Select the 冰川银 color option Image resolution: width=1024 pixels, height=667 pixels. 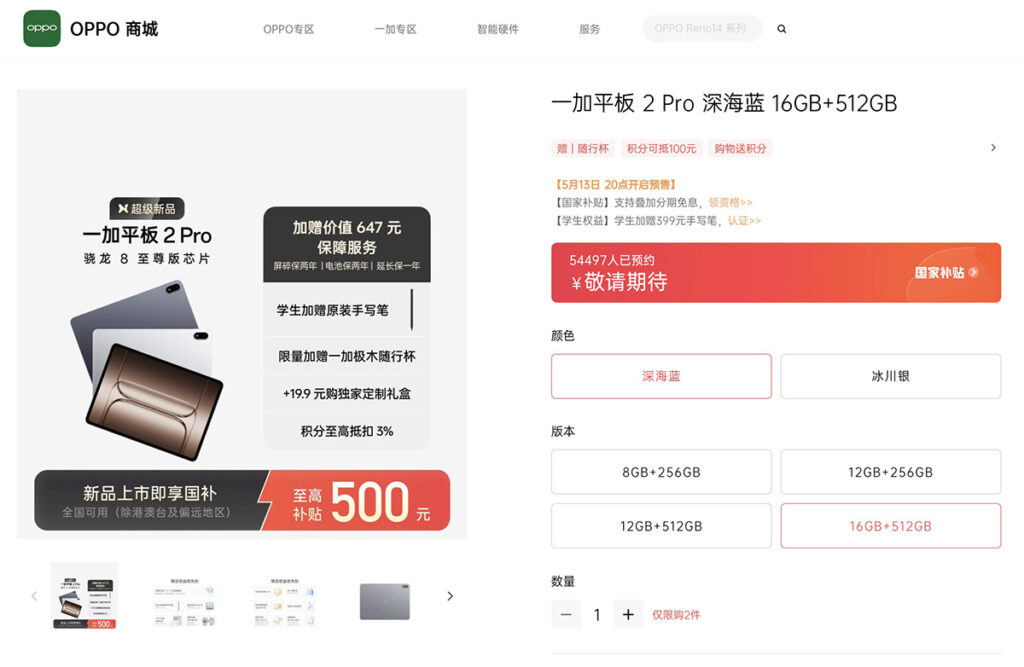click(x=891, y=376)
